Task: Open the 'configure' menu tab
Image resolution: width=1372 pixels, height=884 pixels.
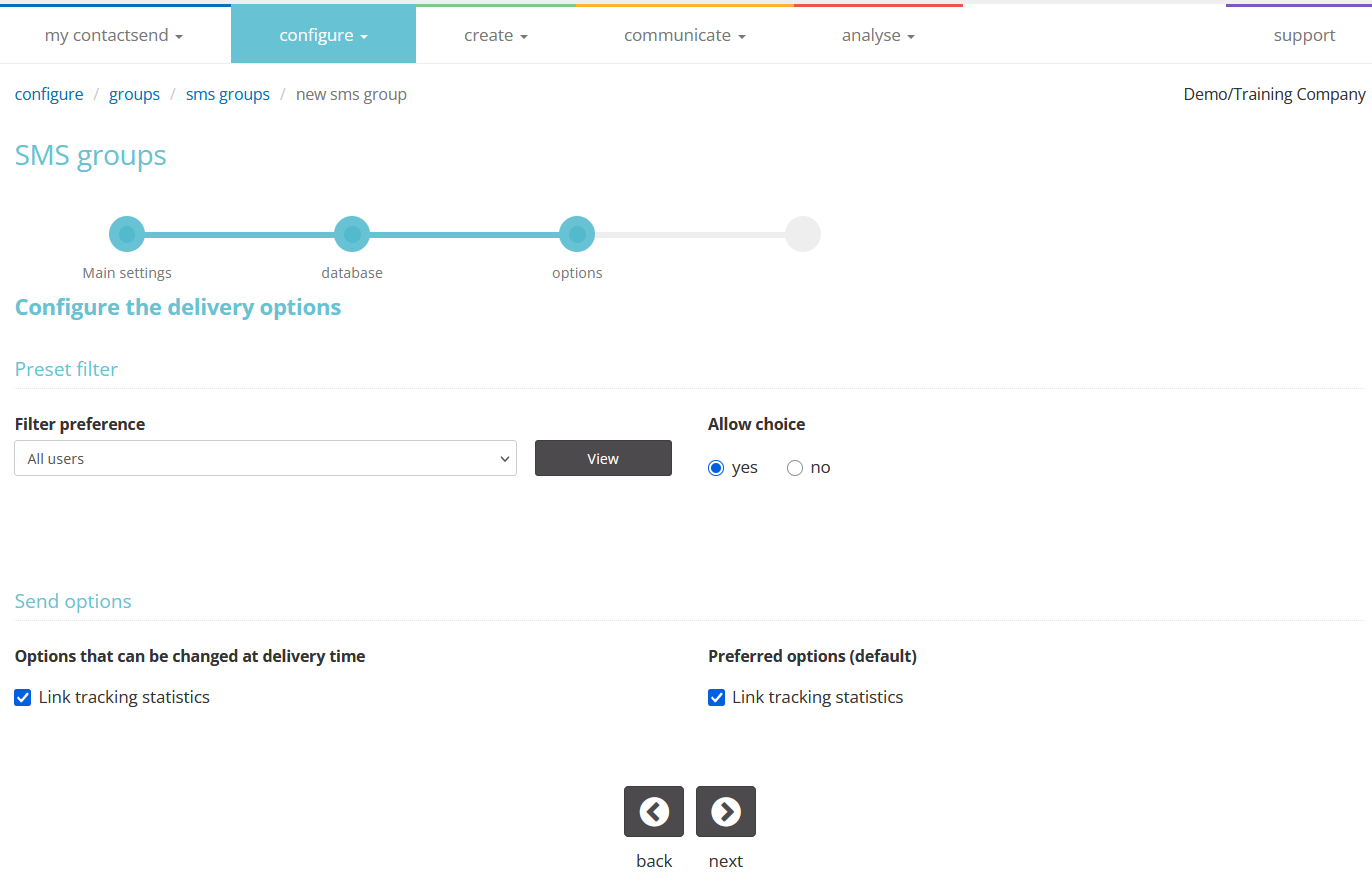Action: click(323, 35)
